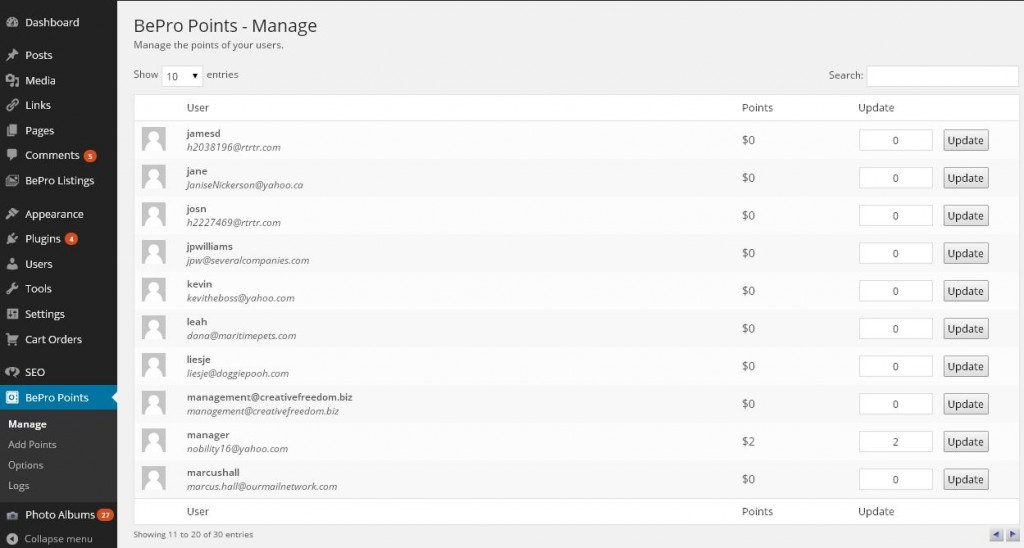The image size is (1024, 548).
Task: Click points input field for kevin
Action: [895, 291]
